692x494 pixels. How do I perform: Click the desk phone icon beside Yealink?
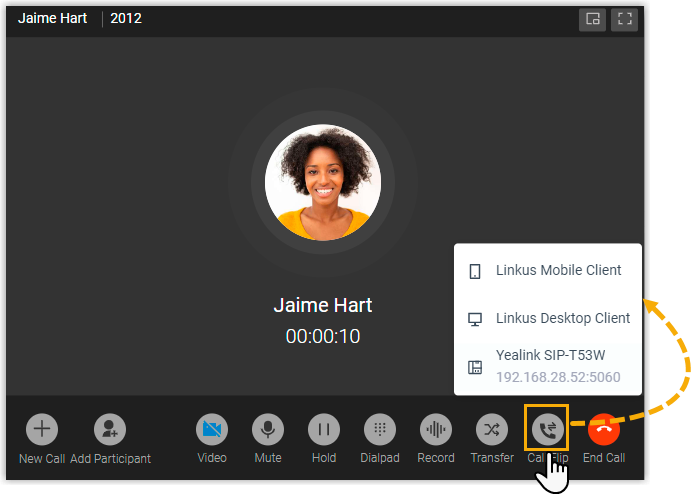[x=475, y=367]
